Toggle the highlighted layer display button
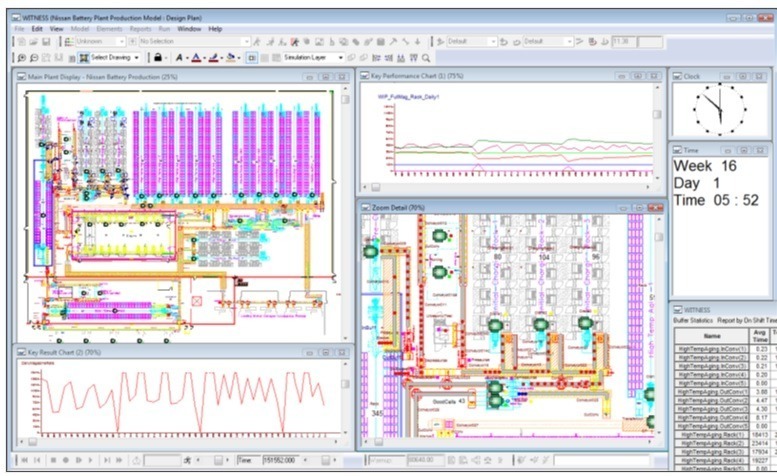777x476 pixels. click(251, 58)
